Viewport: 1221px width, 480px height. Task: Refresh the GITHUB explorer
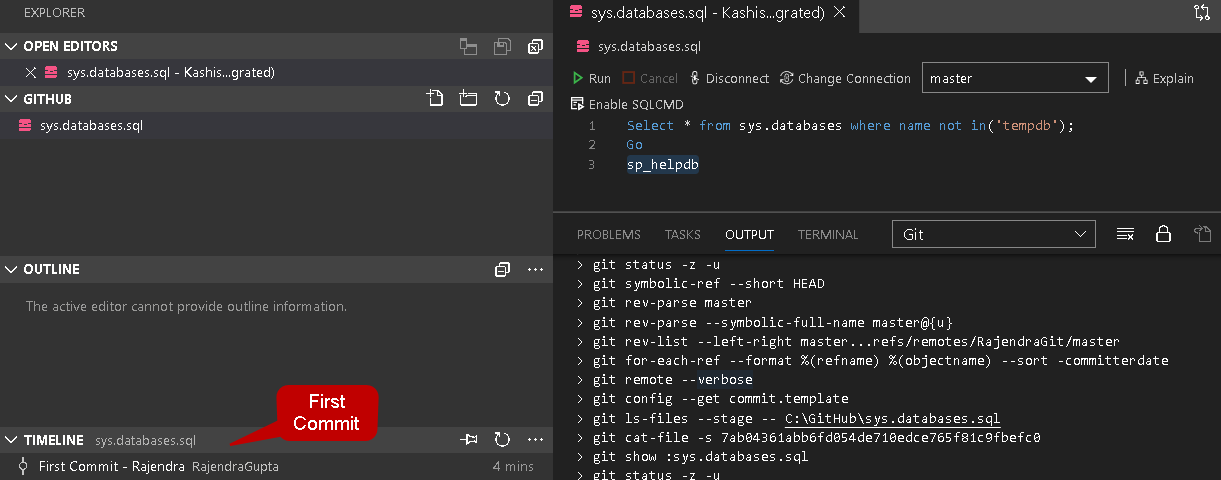[502, 99]
